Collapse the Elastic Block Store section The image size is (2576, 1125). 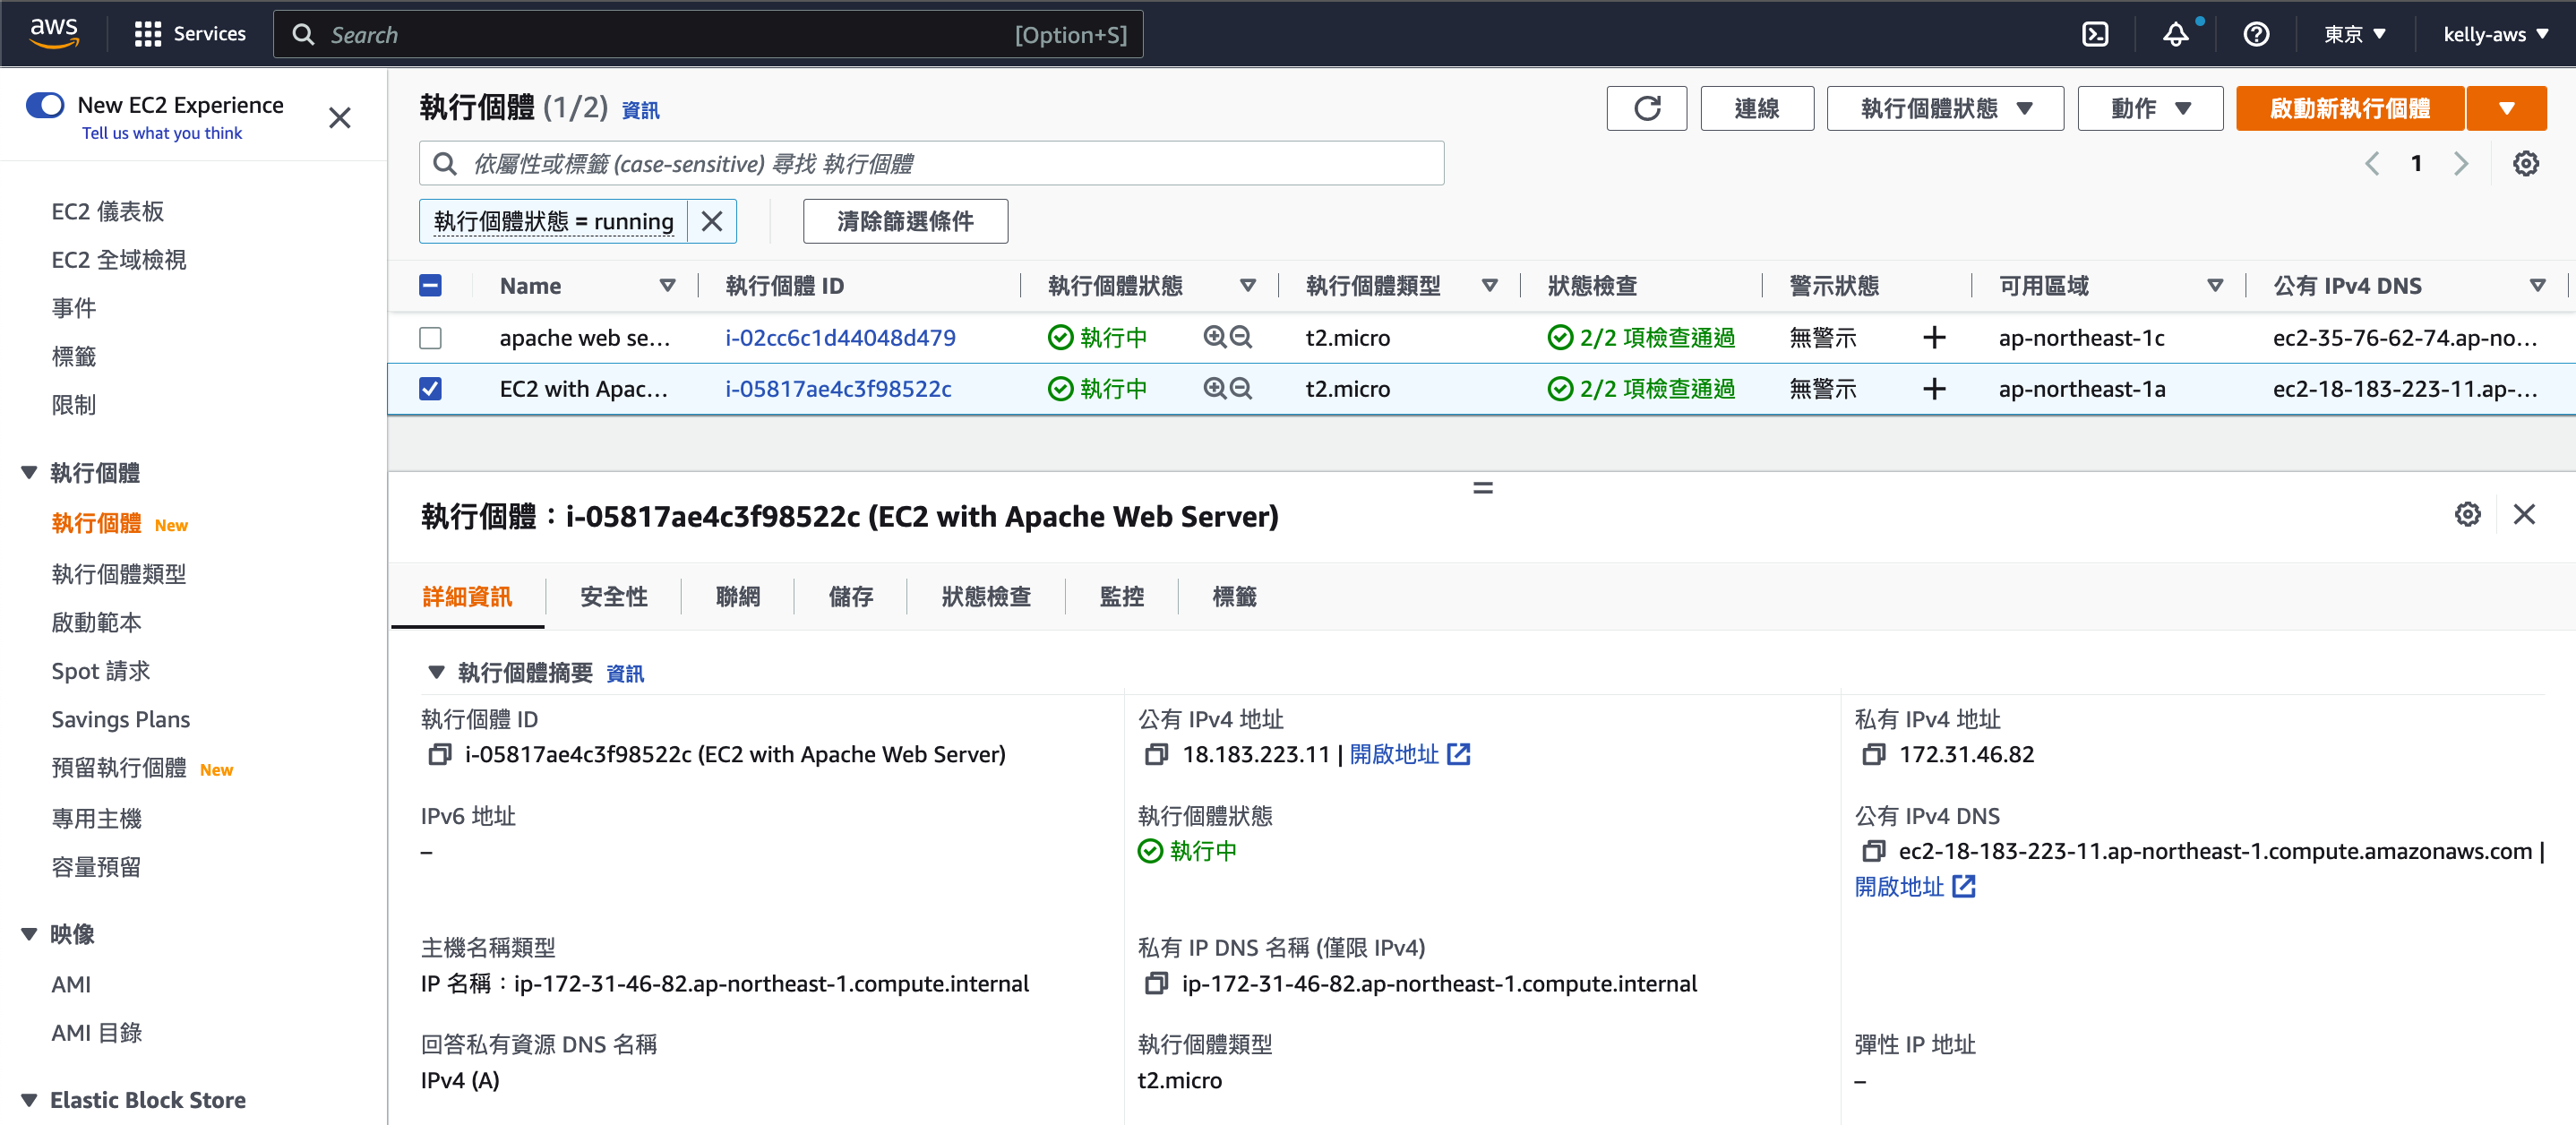29,1100
